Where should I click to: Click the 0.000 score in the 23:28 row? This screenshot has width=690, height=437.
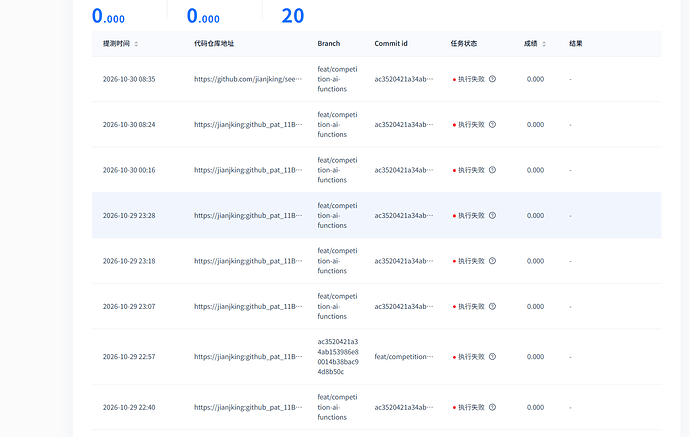(x=535, y=216)
